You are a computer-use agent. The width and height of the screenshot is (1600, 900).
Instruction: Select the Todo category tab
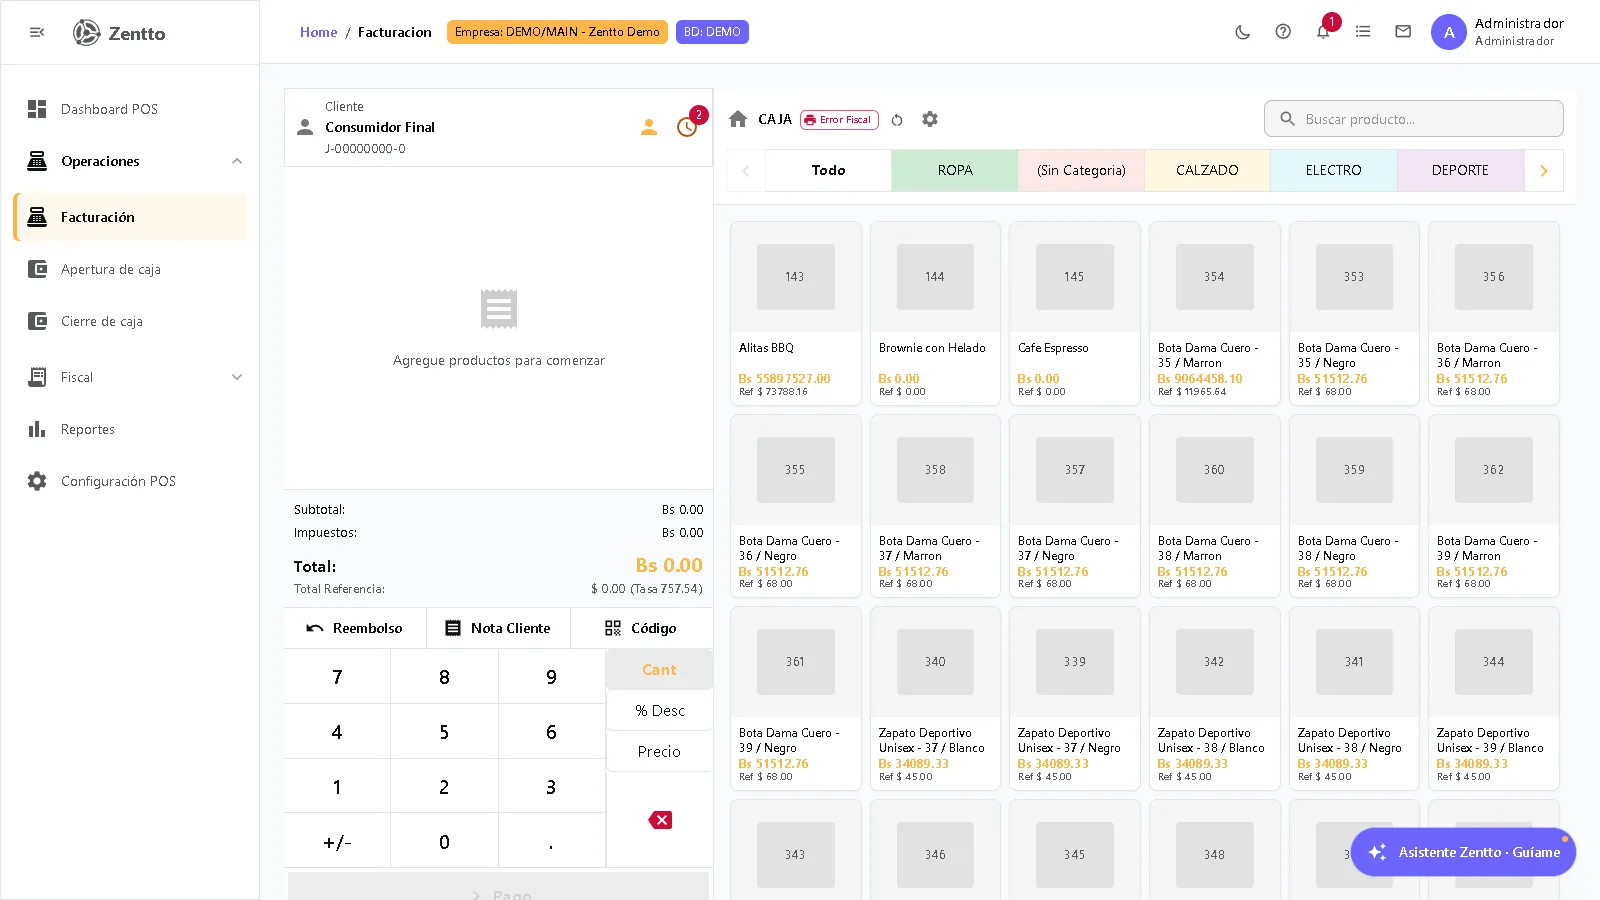[828, 170]
